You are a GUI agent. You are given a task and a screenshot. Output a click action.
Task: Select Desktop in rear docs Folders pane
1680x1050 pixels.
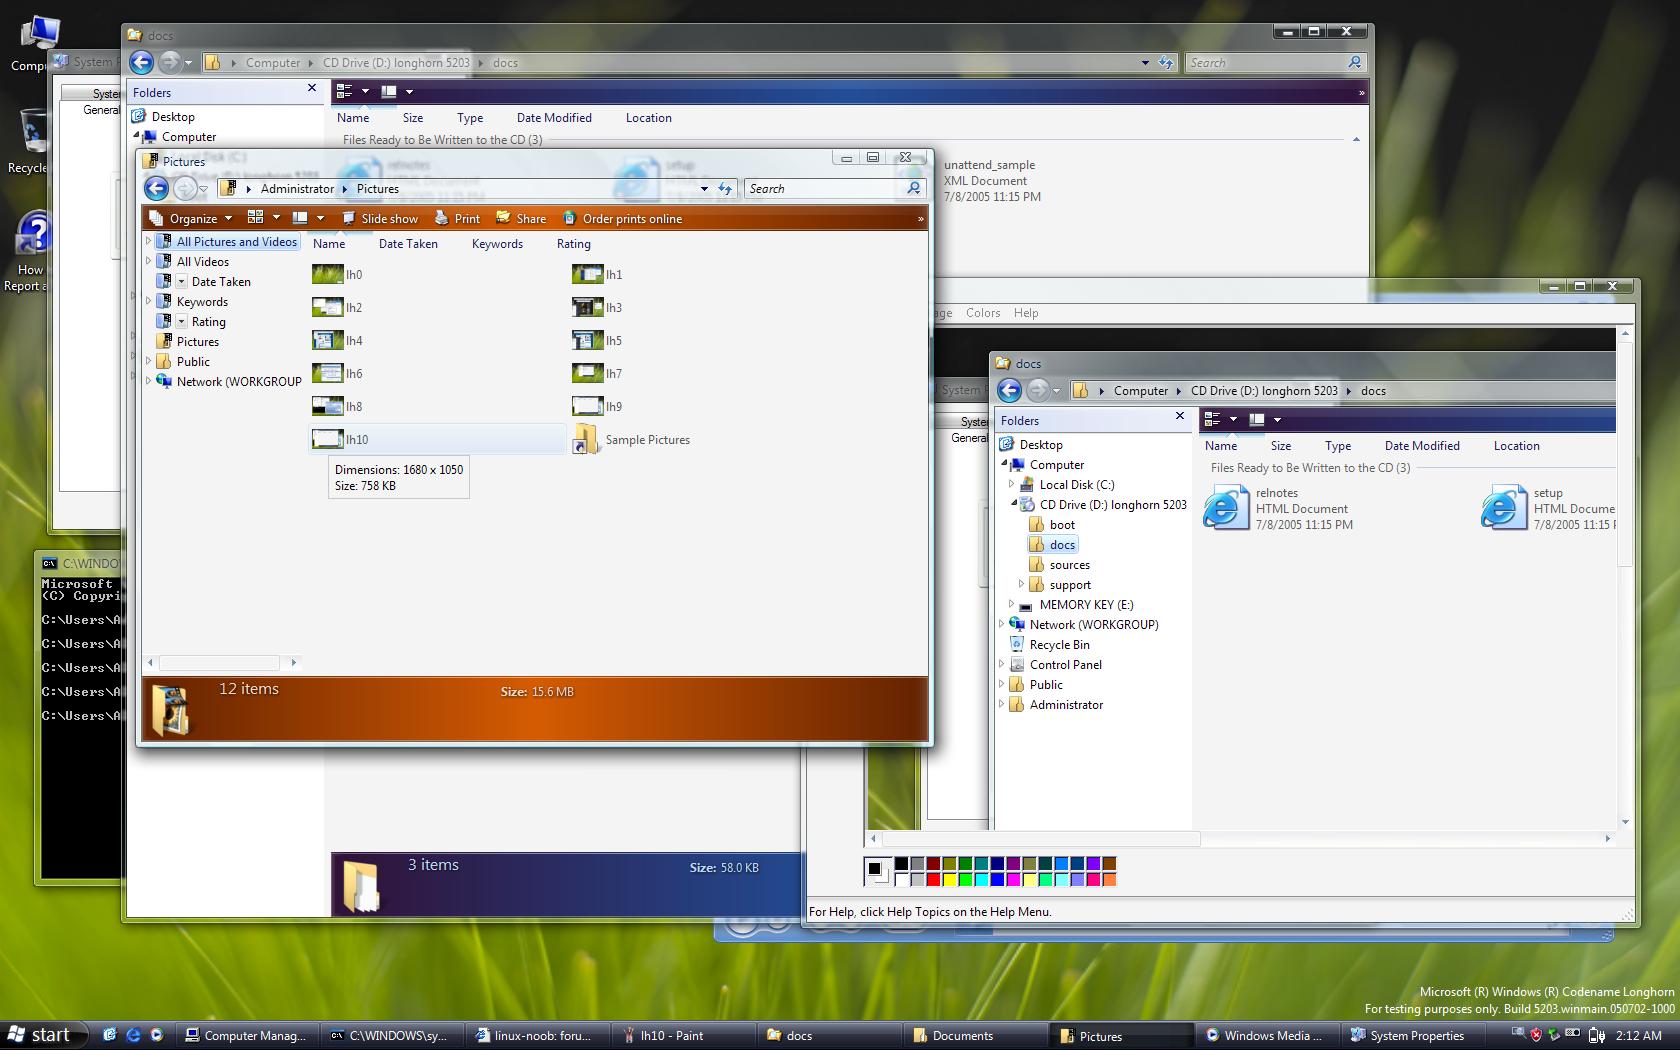tap(173, 116)
